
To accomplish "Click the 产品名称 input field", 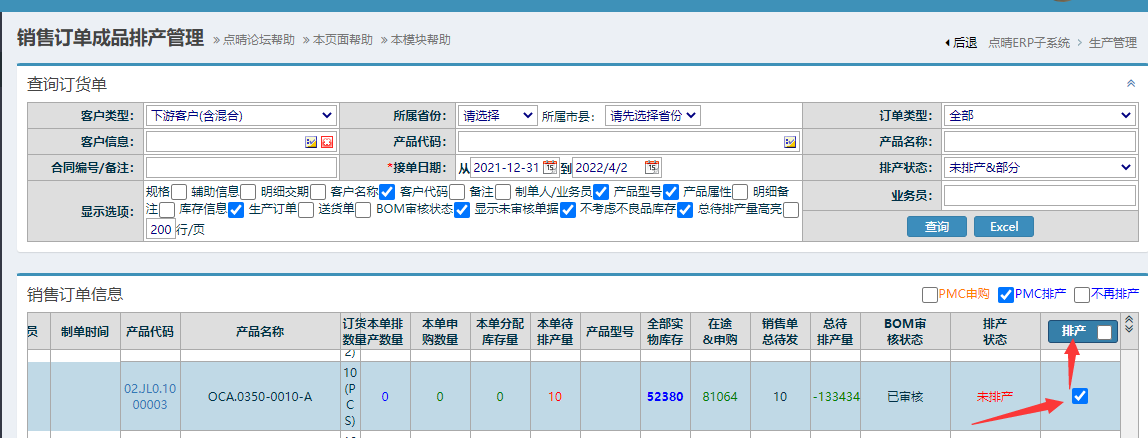I will (1039, 142).
